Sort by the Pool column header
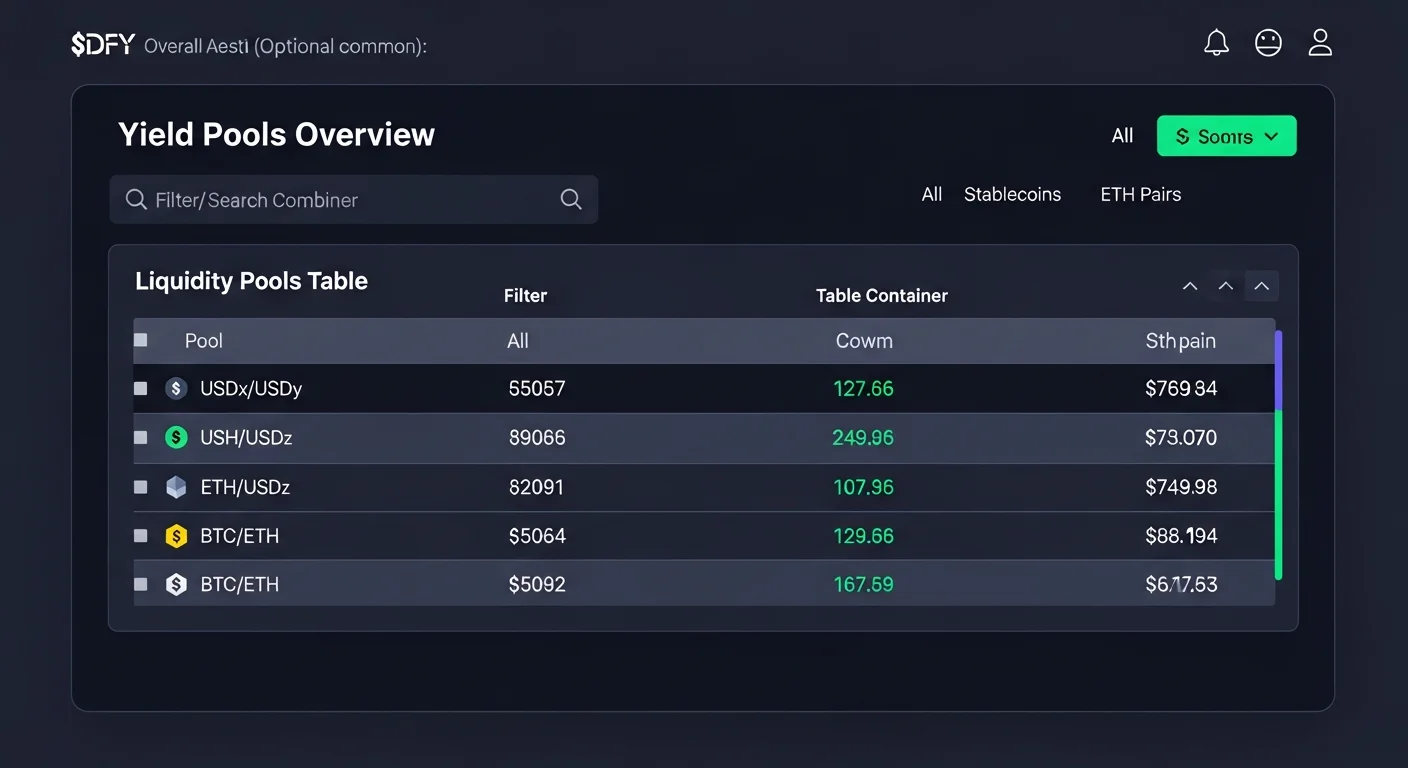Screen dimensions: 1408x768 point(204,340)
